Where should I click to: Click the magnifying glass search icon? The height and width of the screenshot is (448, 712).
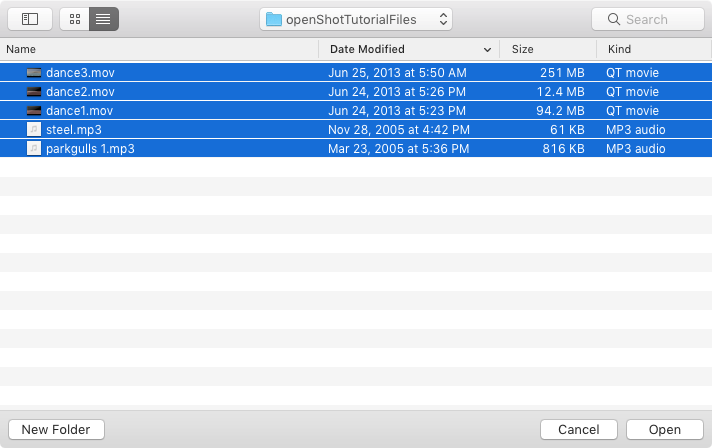click(613, 19)
